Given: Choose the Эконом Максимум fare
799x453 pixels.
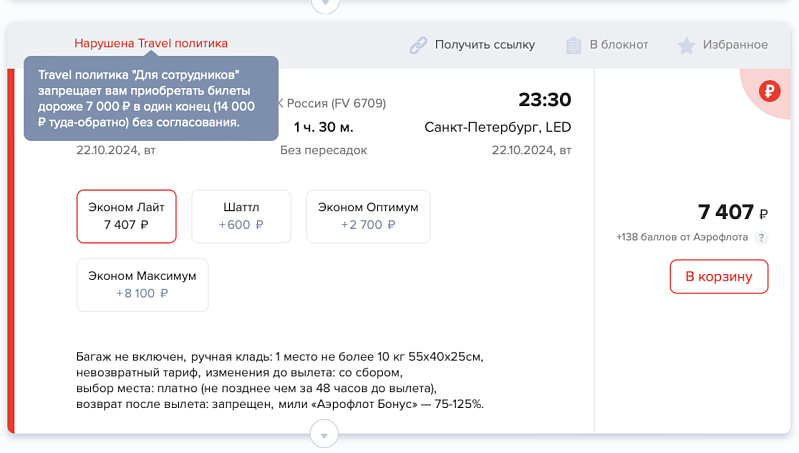Looking at the screenshot, I should (142, 284).
